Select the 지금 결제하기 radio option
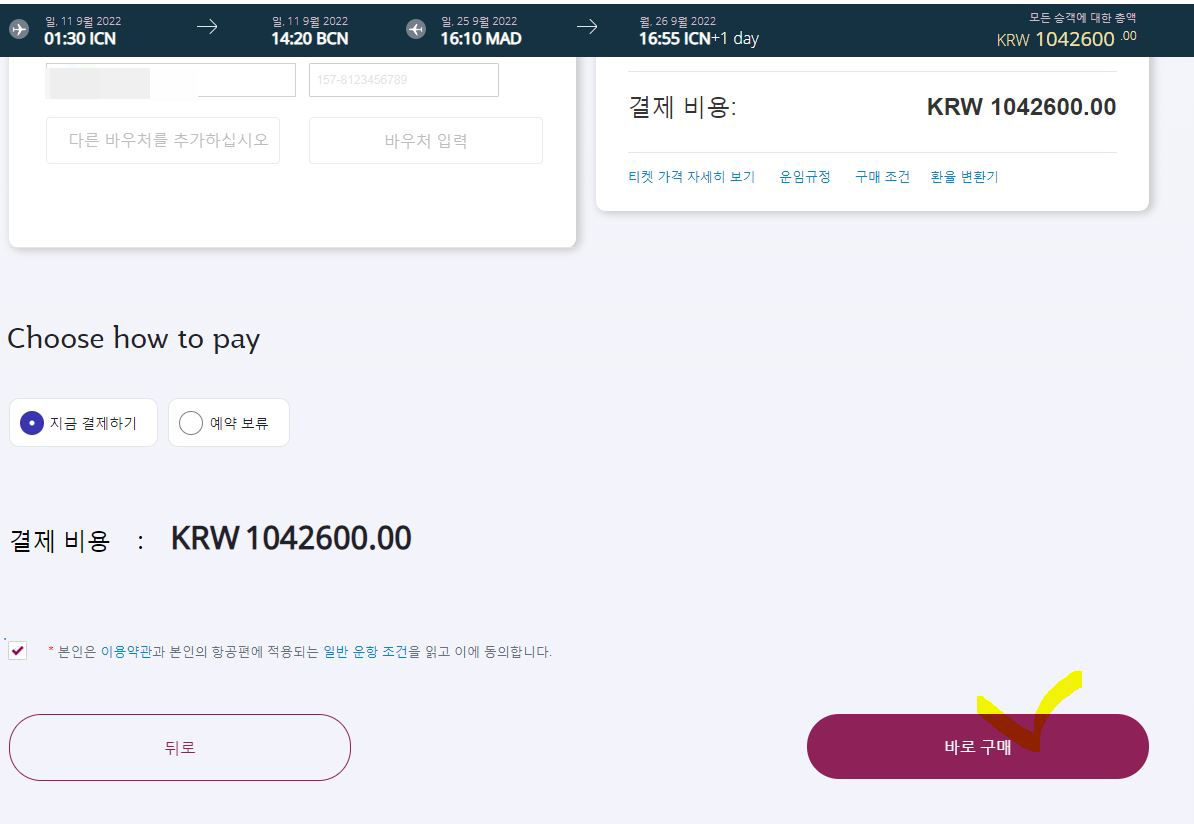This screenshot has height=824, width=1194. tap(83, 423)
